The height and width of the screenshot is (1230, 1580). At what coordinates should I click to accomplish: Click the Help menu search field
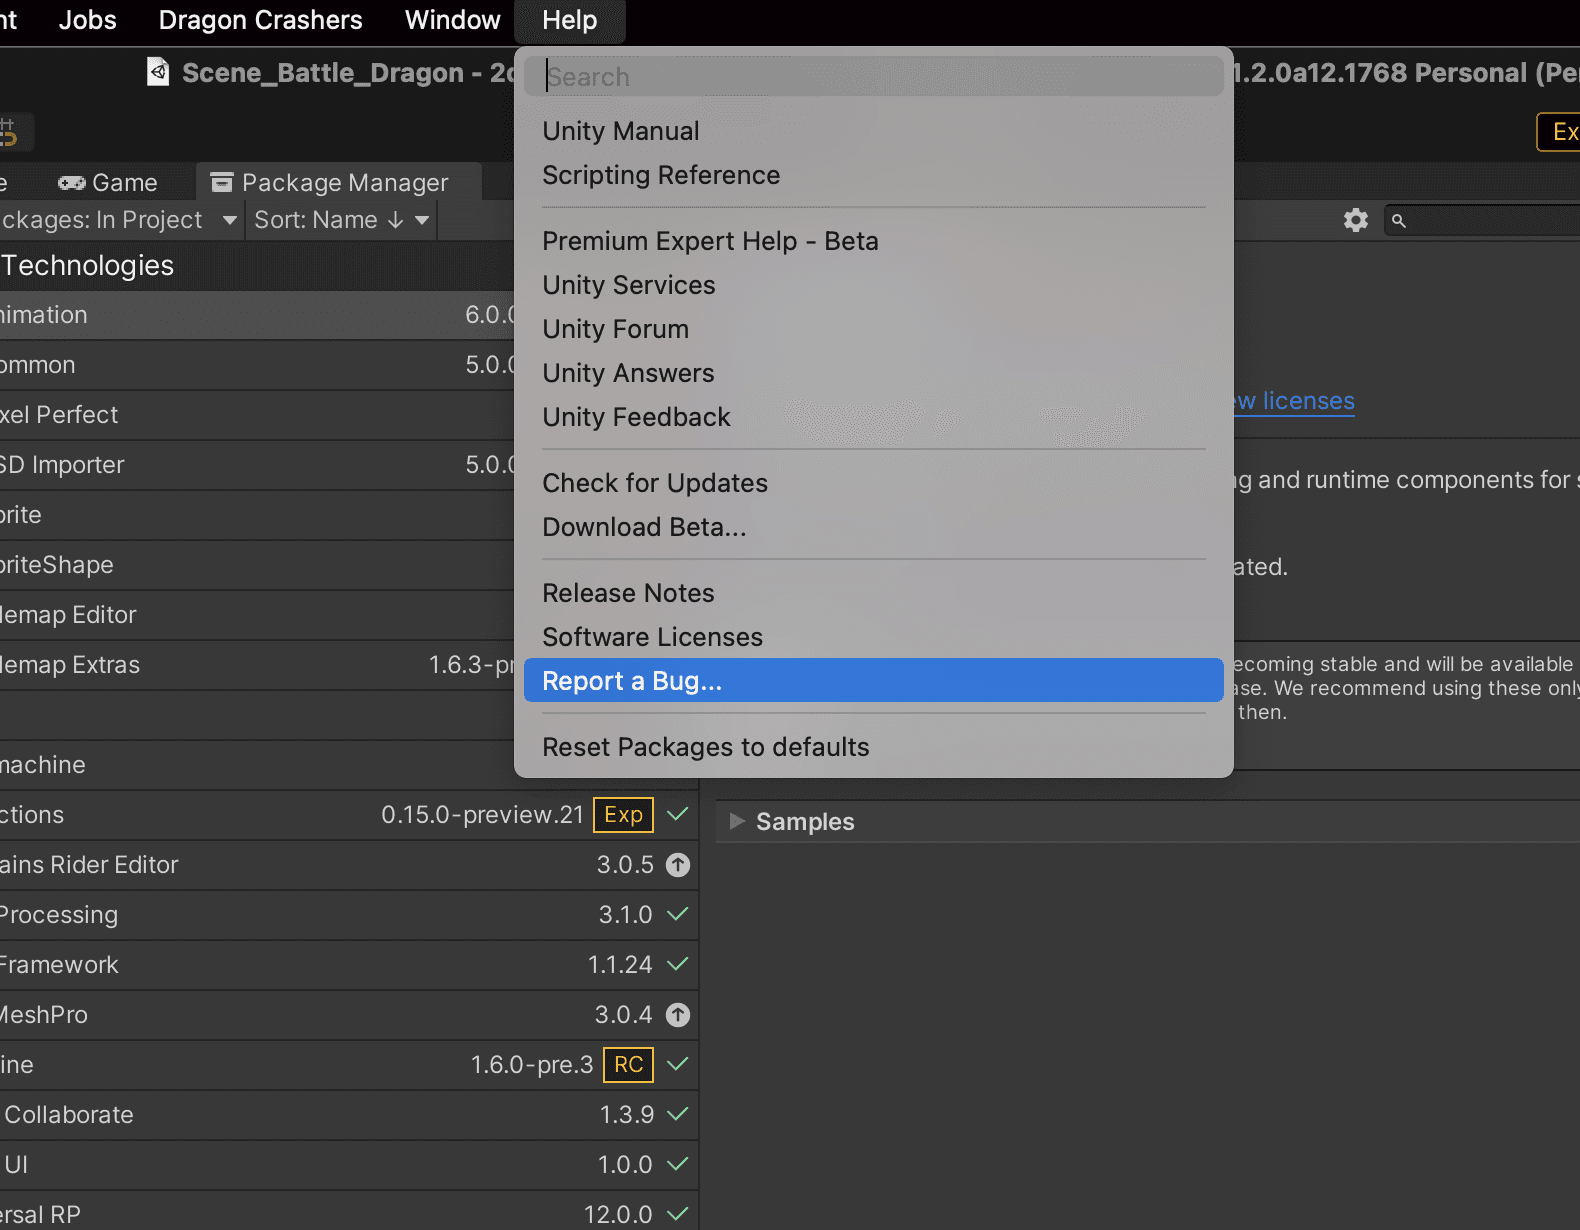[x=874, y=76]
